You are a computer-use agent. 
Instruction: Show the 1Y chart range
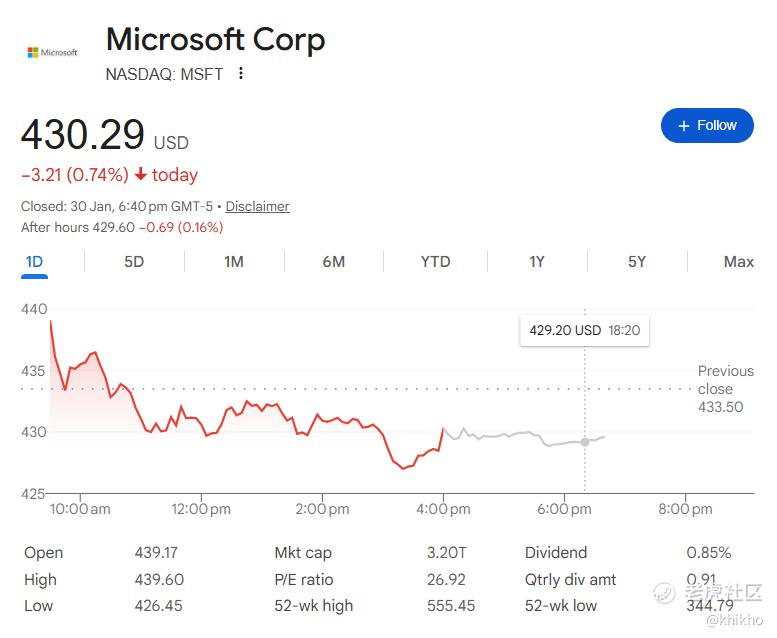(x=537, y=262)
